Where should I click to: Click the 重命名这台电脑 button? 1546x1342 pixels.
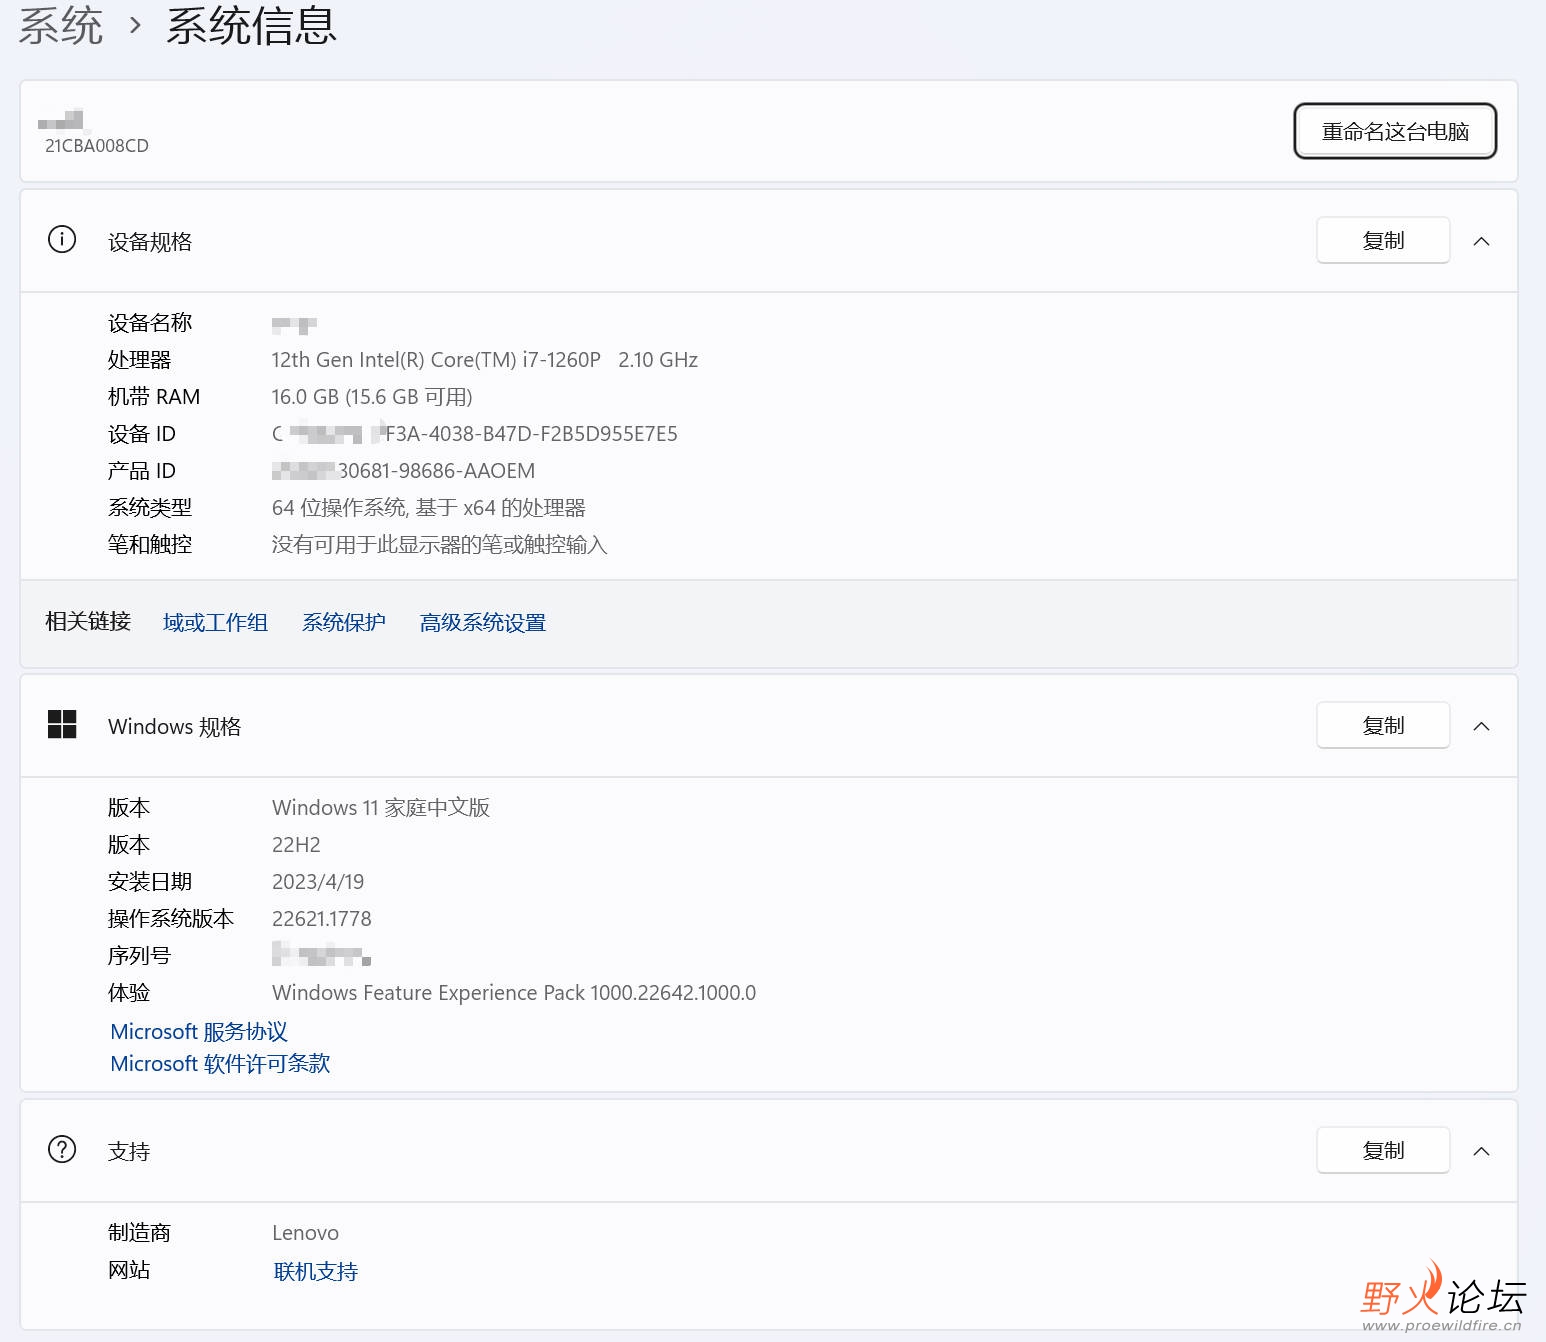pyautogui.click(x=1395, y=131)
